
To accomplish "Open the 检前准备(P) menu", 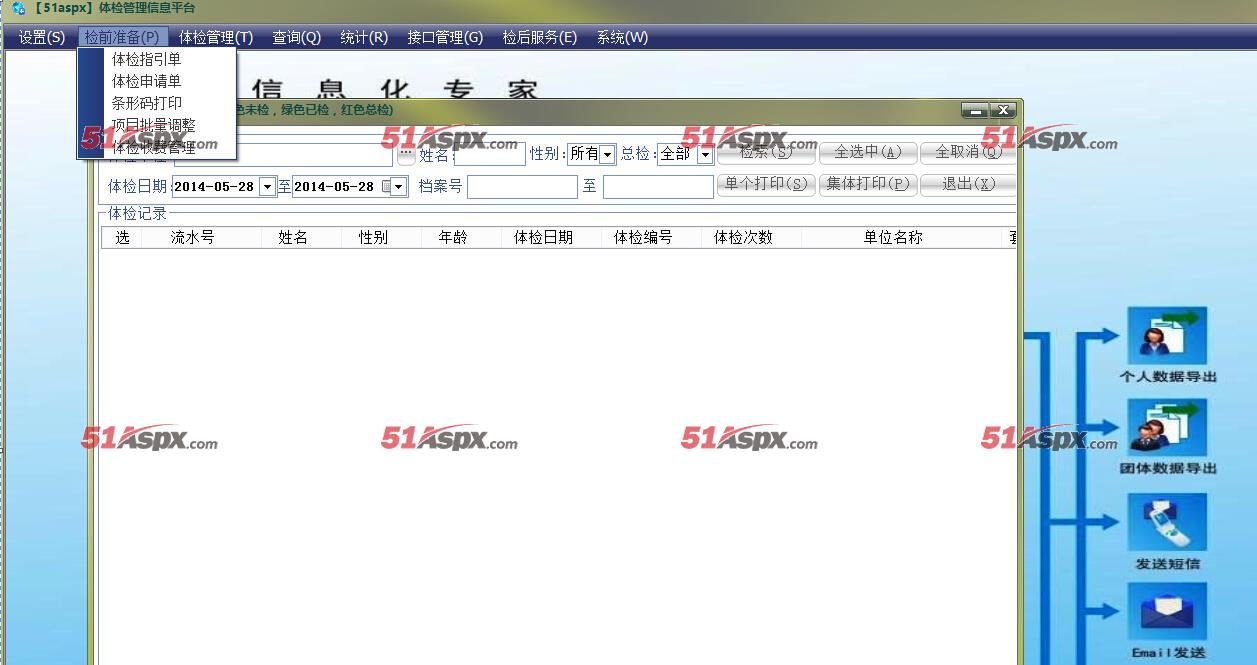I will point(122,37).
